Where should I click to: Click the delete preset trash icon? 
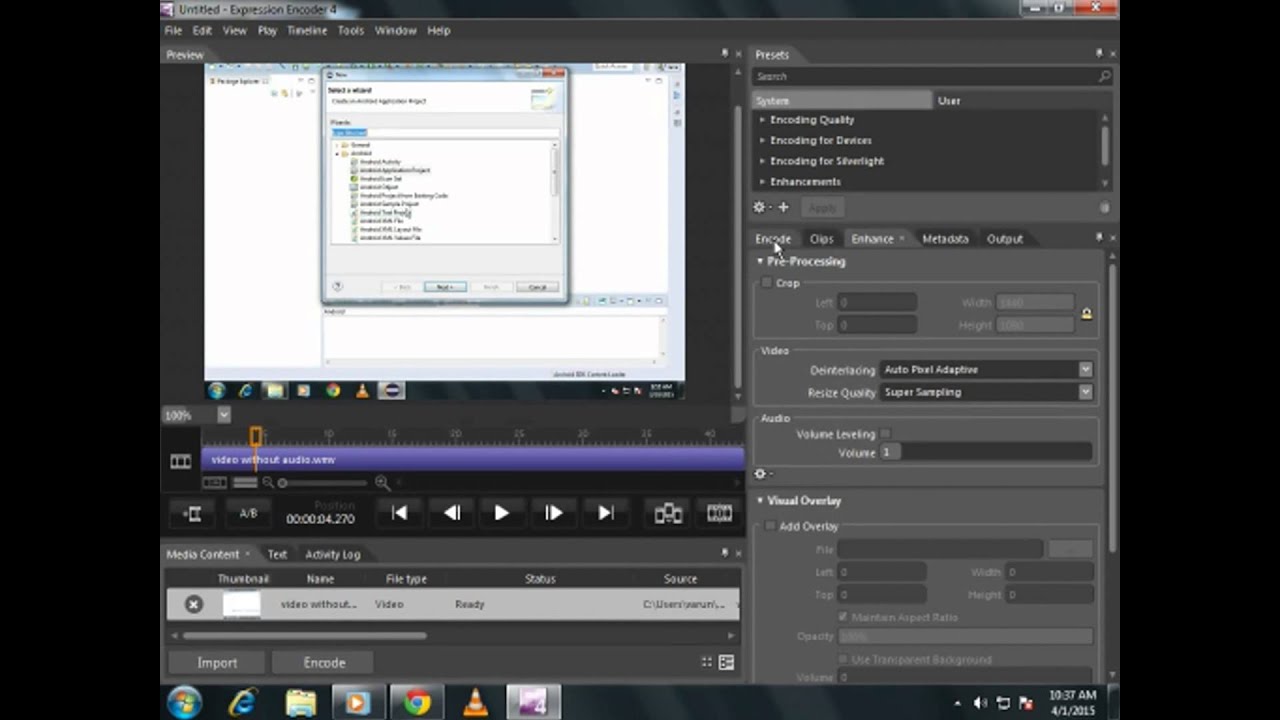[x=1104, y=208]
